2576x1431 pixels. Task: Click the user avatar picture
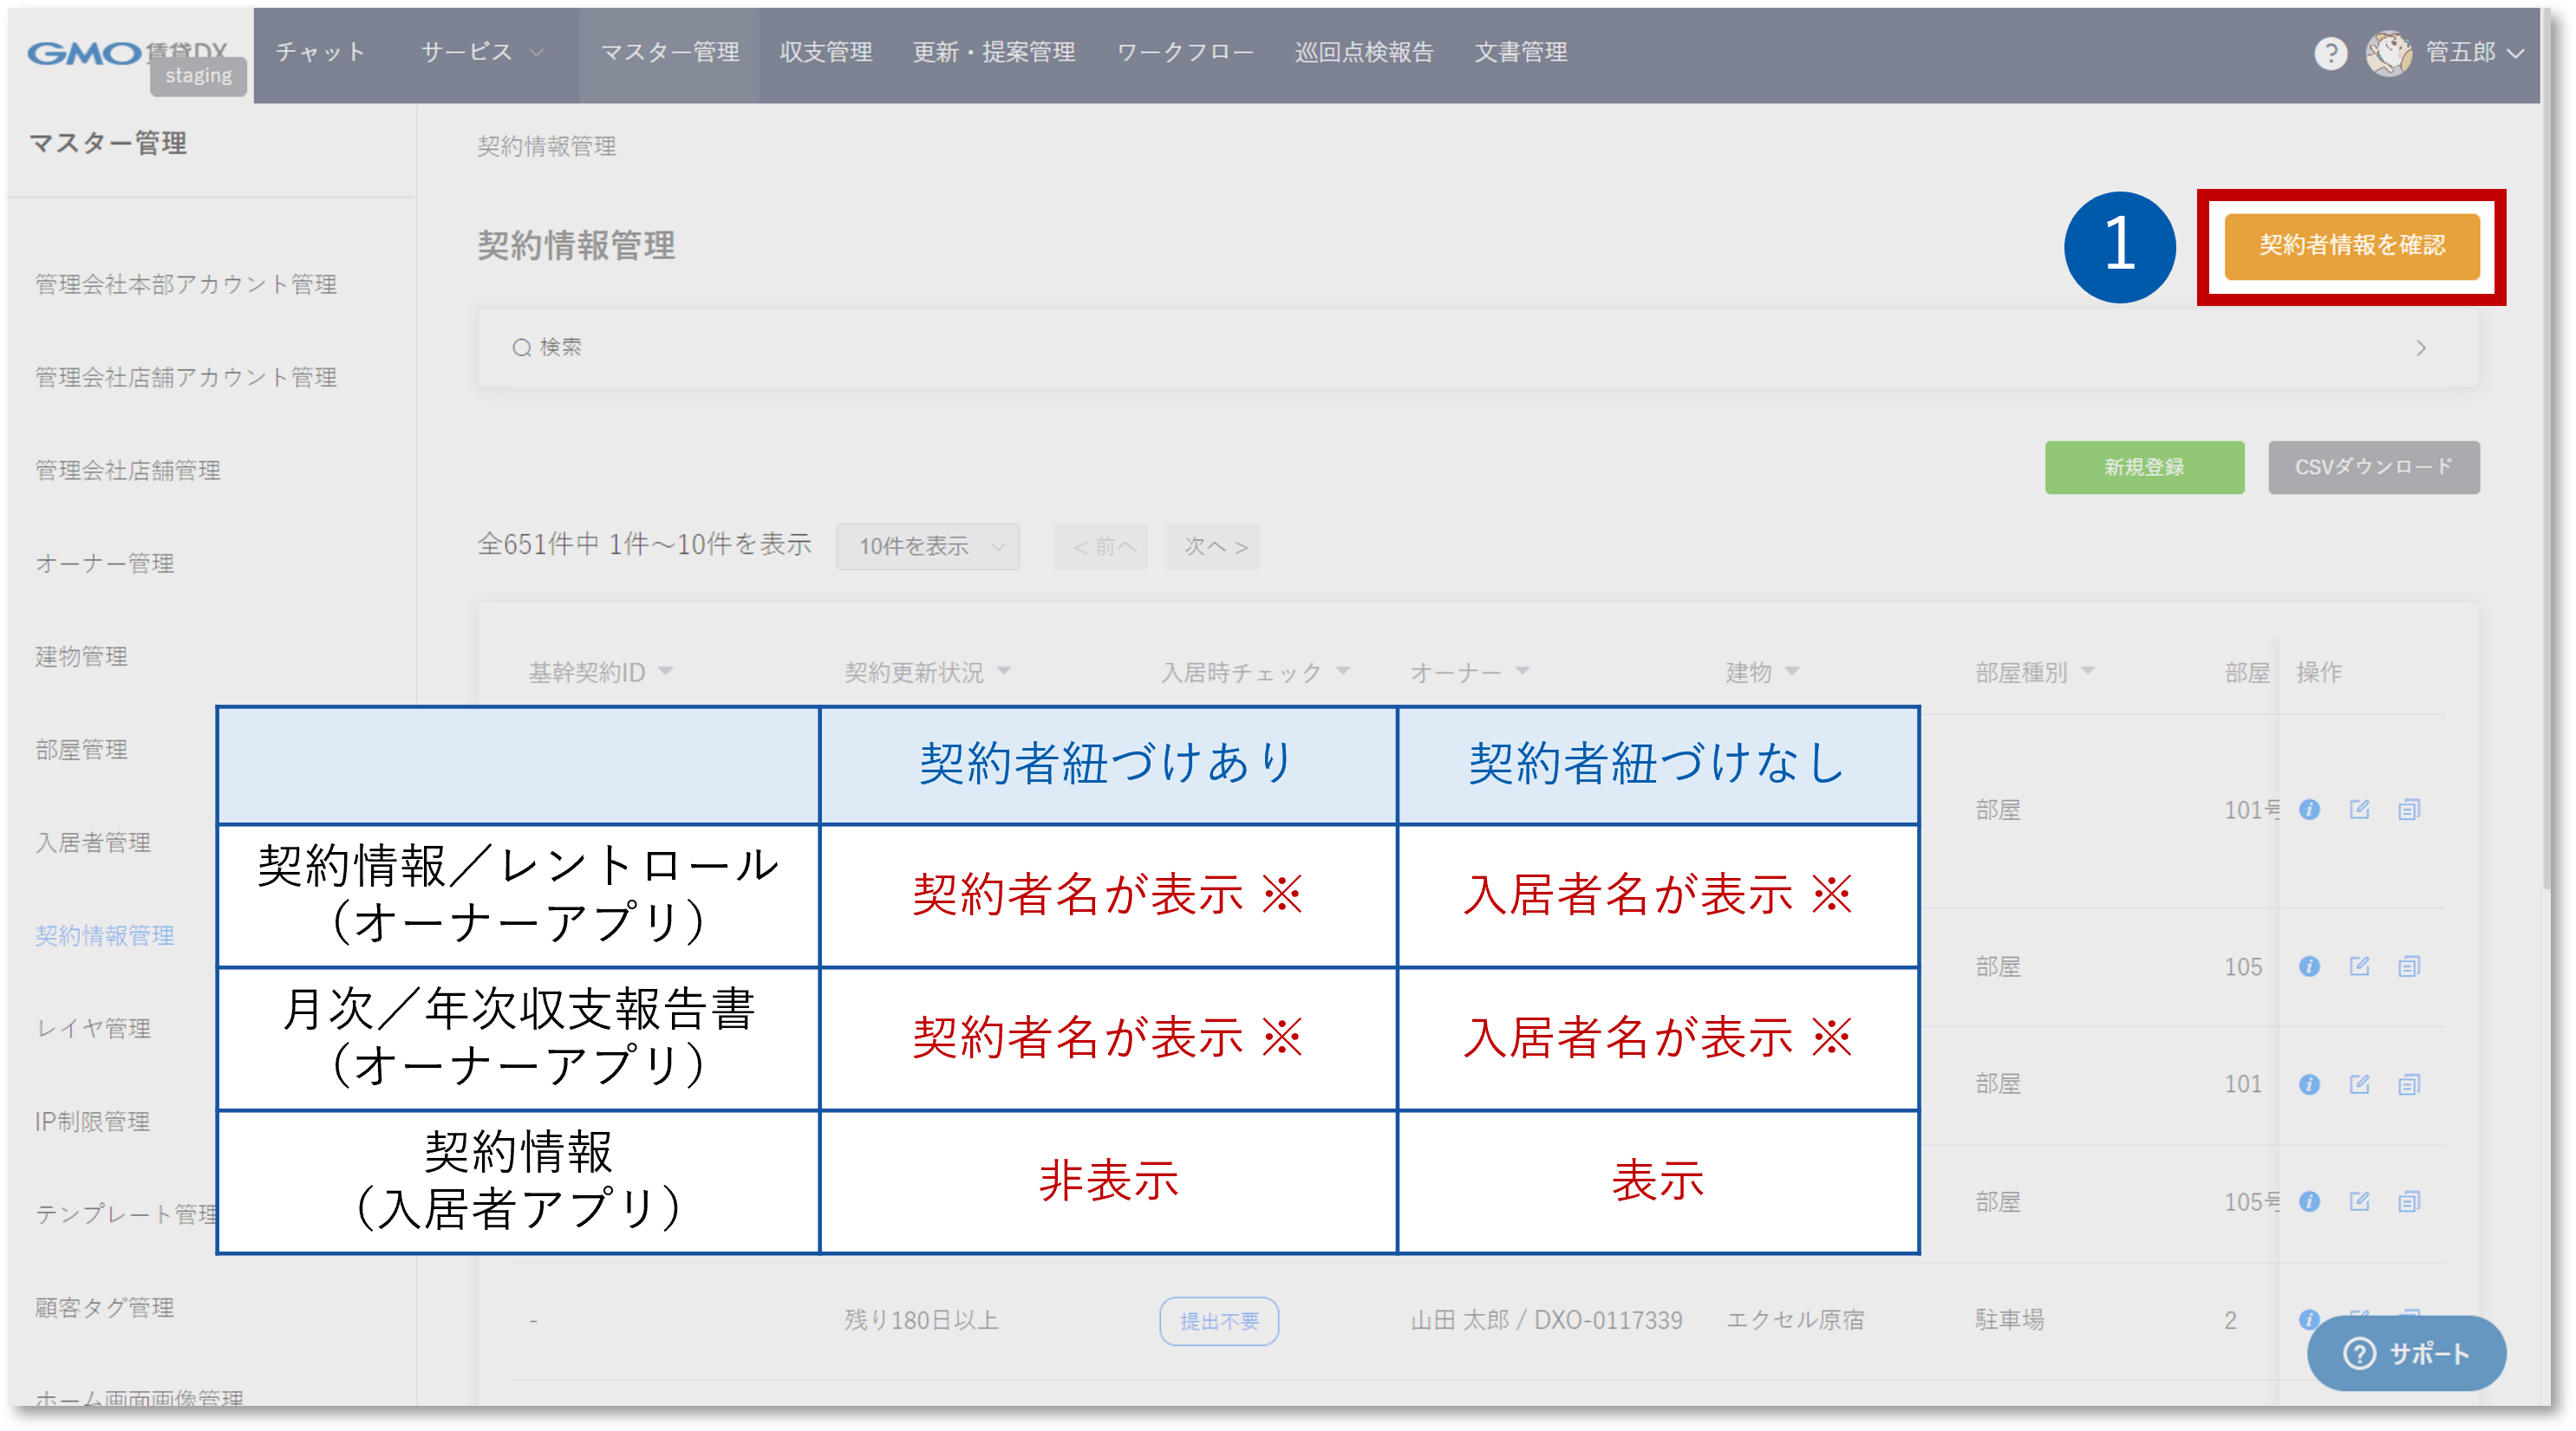point(2388,53)
